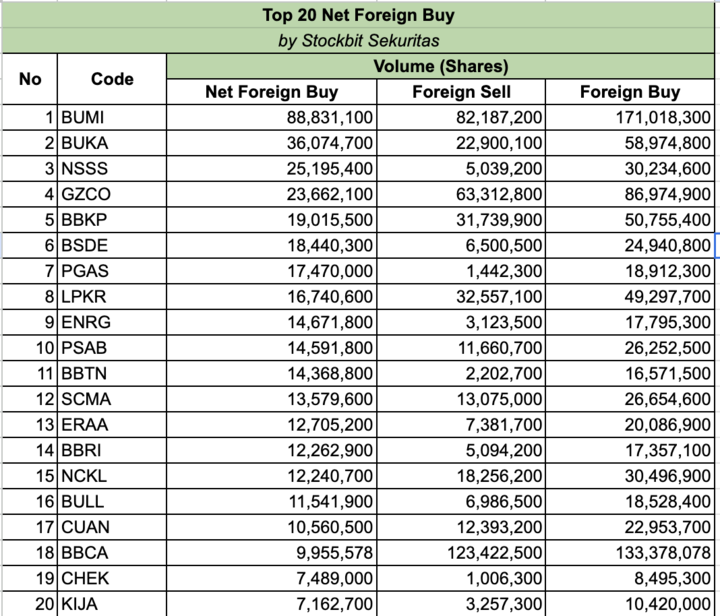Select the "by Stockbit Sekuritas" subtitle cell

357,41
